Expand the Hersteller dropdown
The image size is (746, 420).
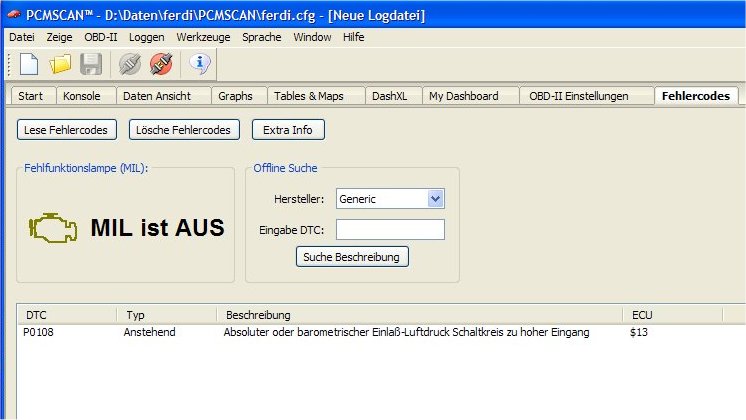[434, 199]
